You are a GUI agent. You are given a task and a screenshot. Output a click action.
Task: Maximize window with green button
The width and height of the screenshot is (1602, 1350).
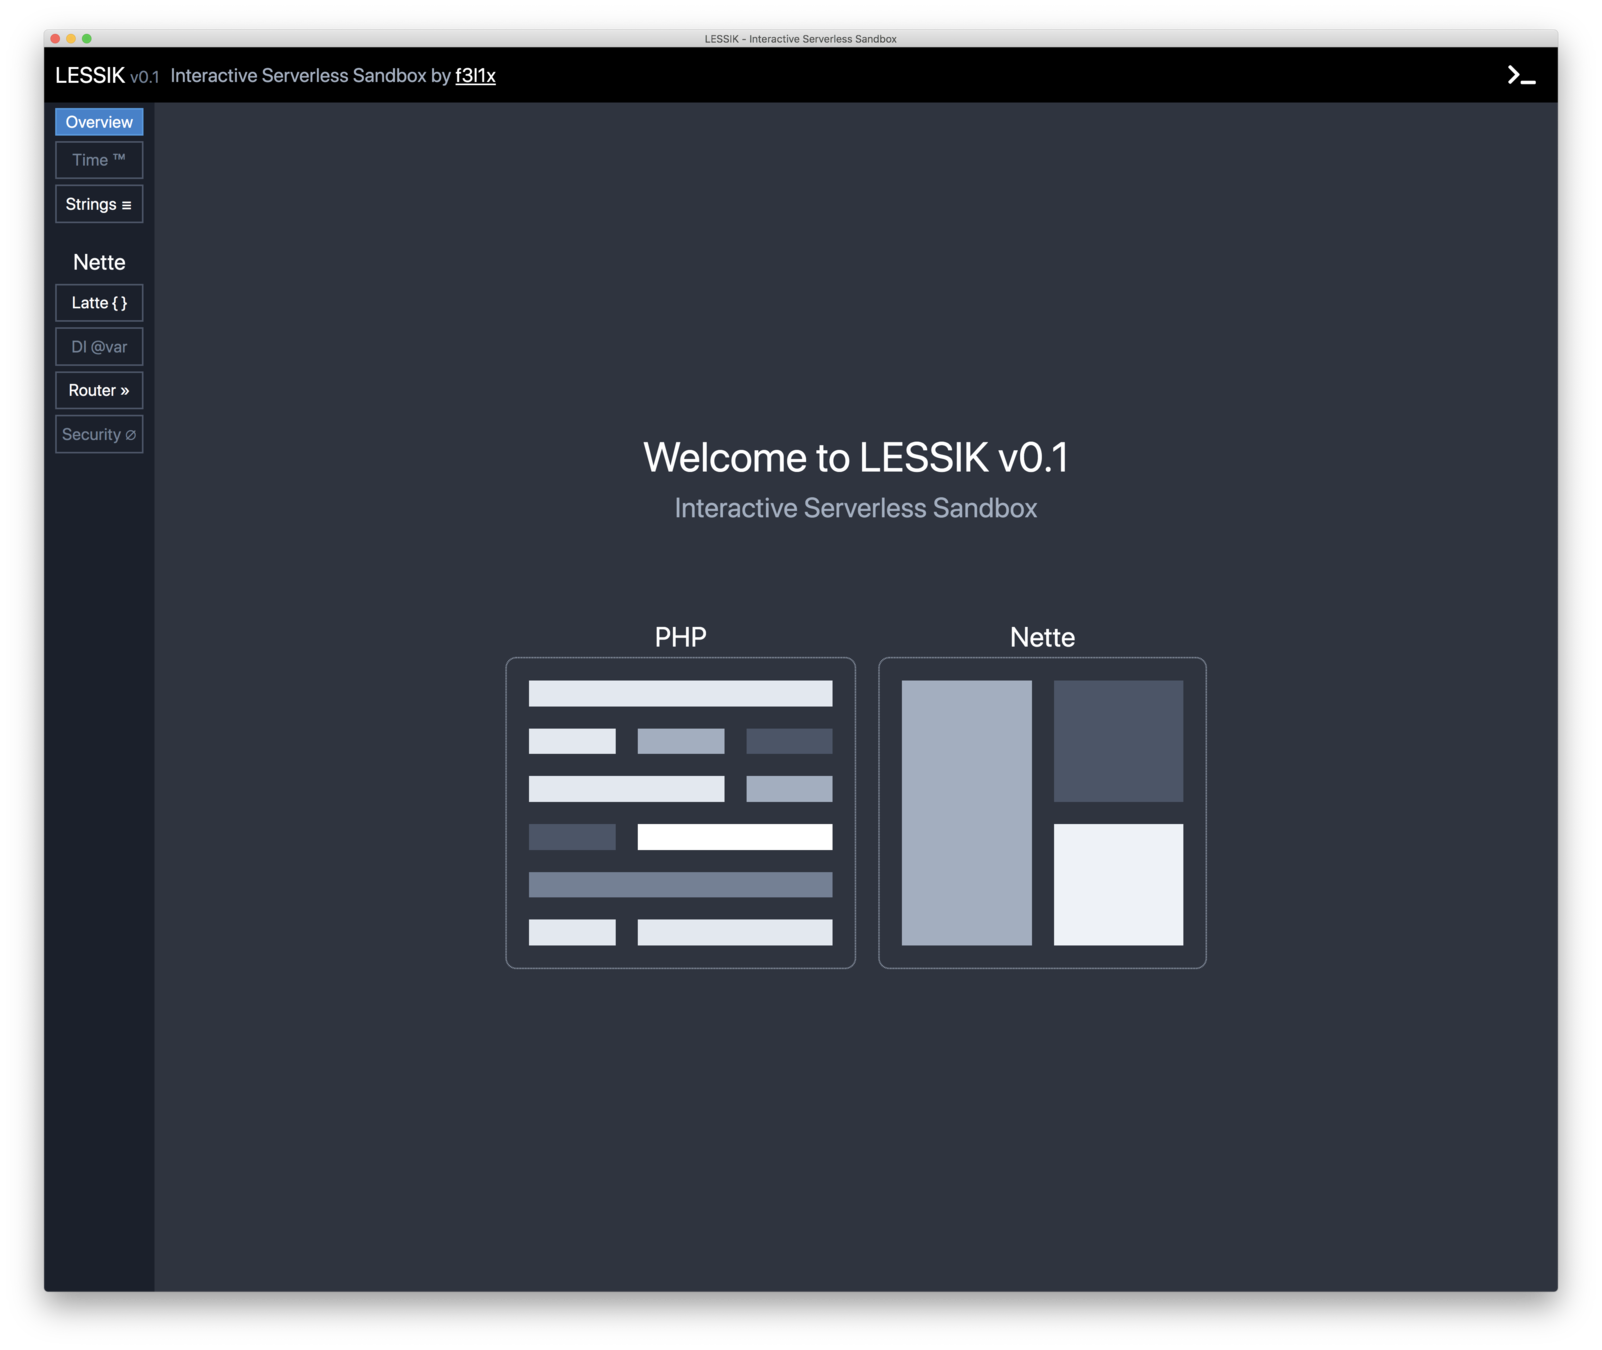[87, 38]
